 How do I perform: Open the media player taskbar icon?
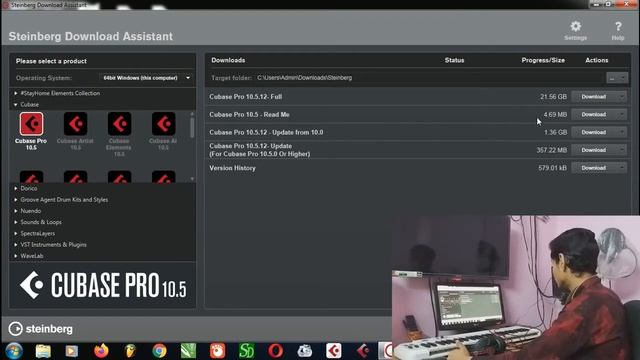point(72,351)
